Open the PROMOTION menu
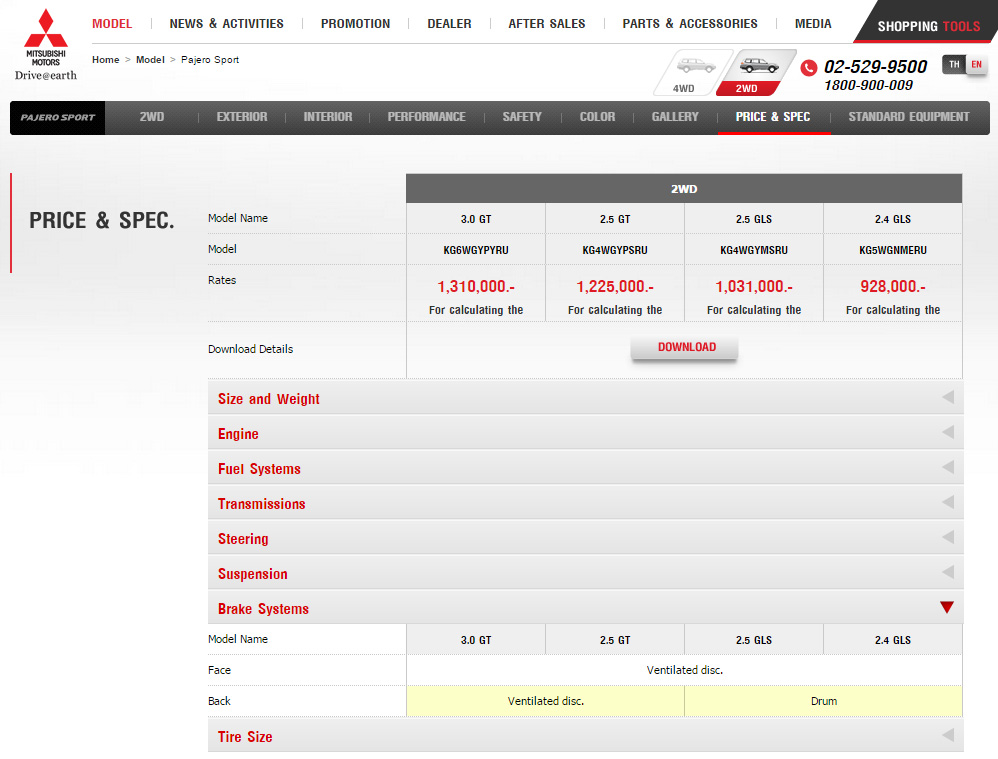998x759 pixels. (x=355, y=24)
